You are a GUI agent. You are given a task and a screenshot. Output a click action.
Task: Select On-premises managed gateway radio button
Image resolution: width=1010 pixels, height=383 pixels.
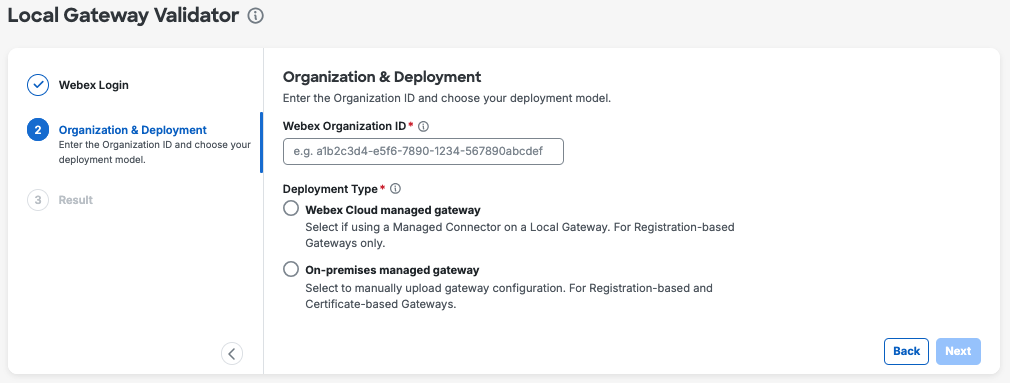tap(291, 269)
